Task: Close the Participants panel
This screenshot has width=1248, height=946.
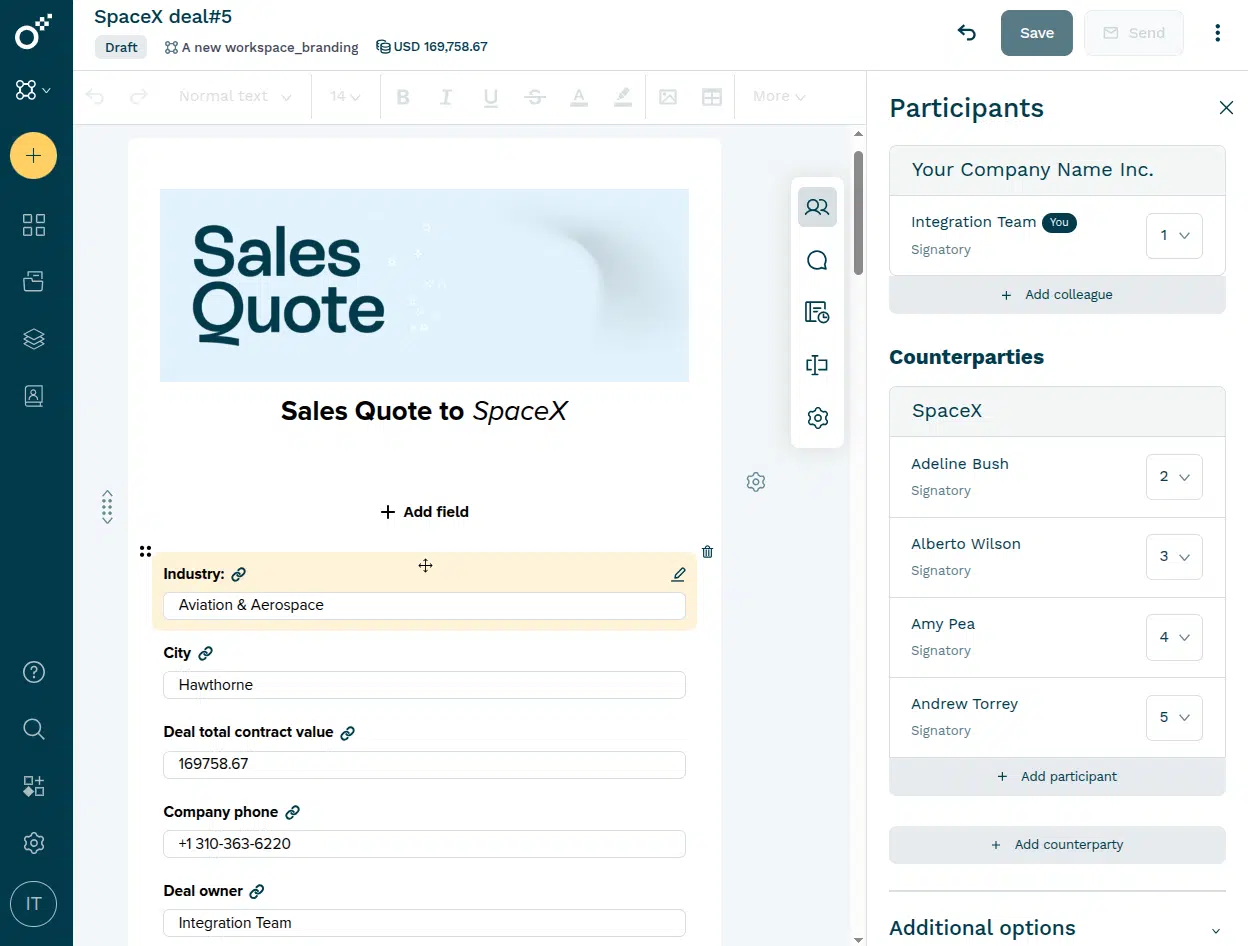Action: [x=1226, y=108]
